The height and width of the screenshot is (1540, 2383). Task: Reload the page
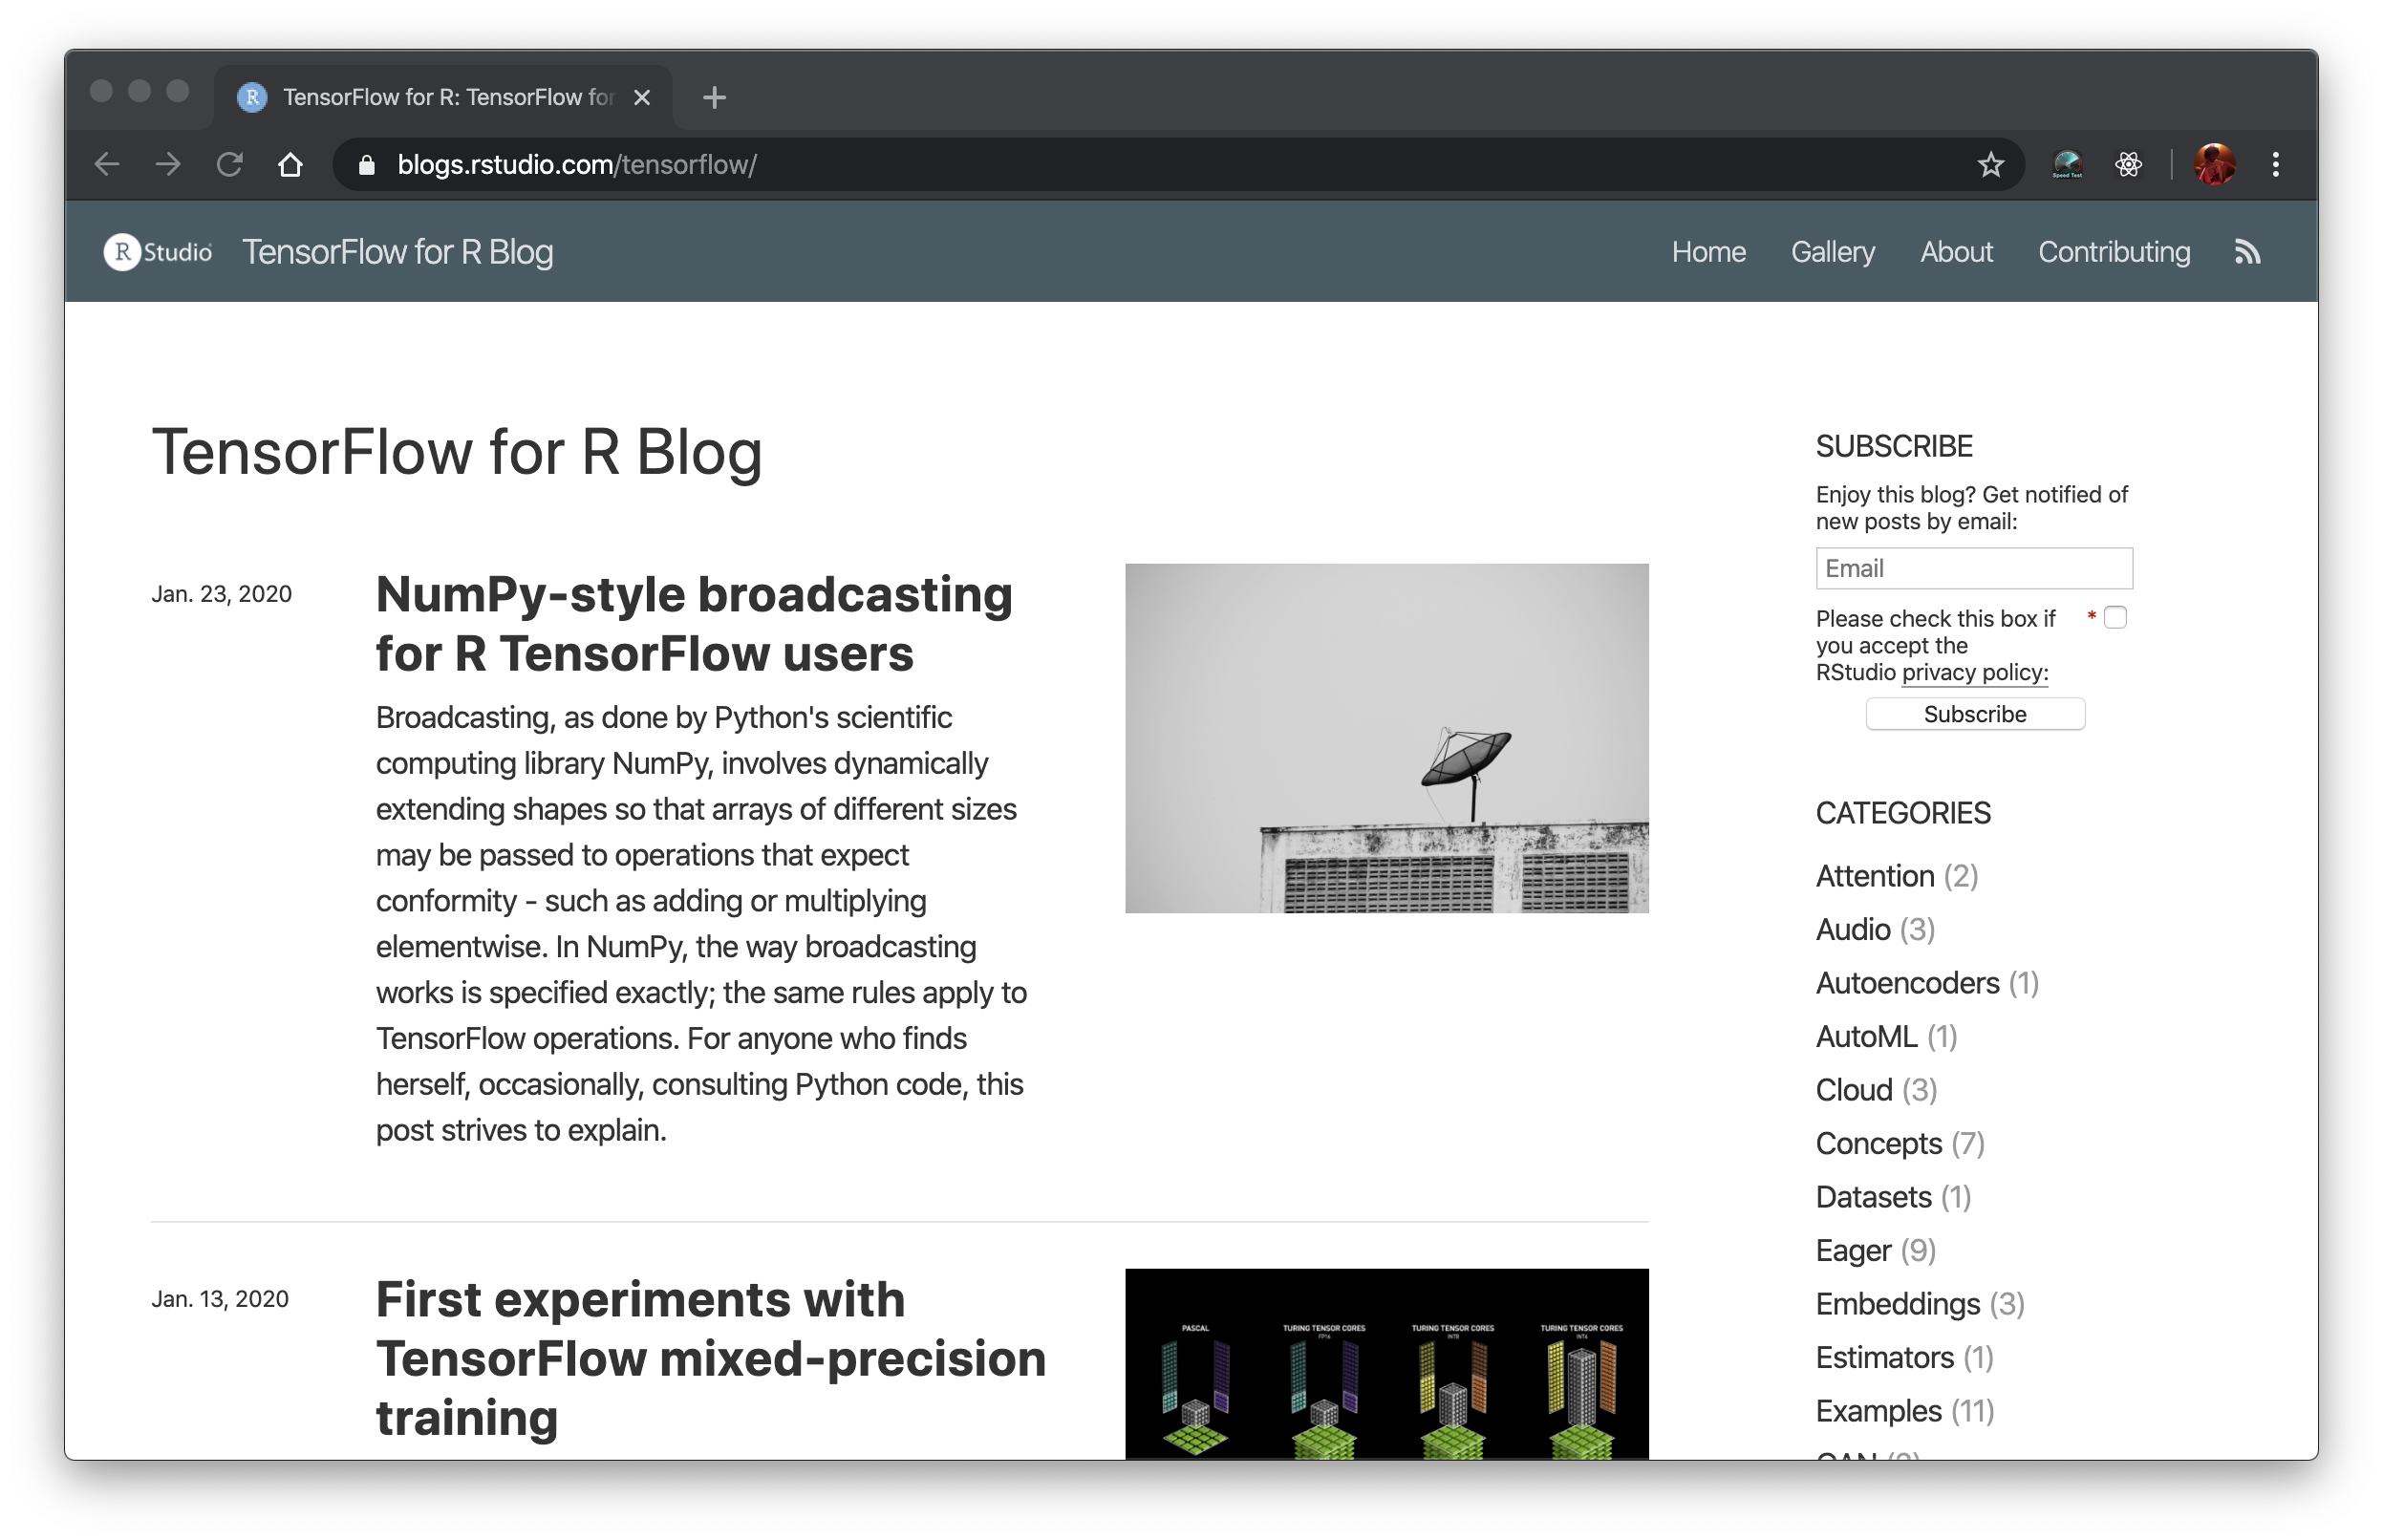(230, 165)
